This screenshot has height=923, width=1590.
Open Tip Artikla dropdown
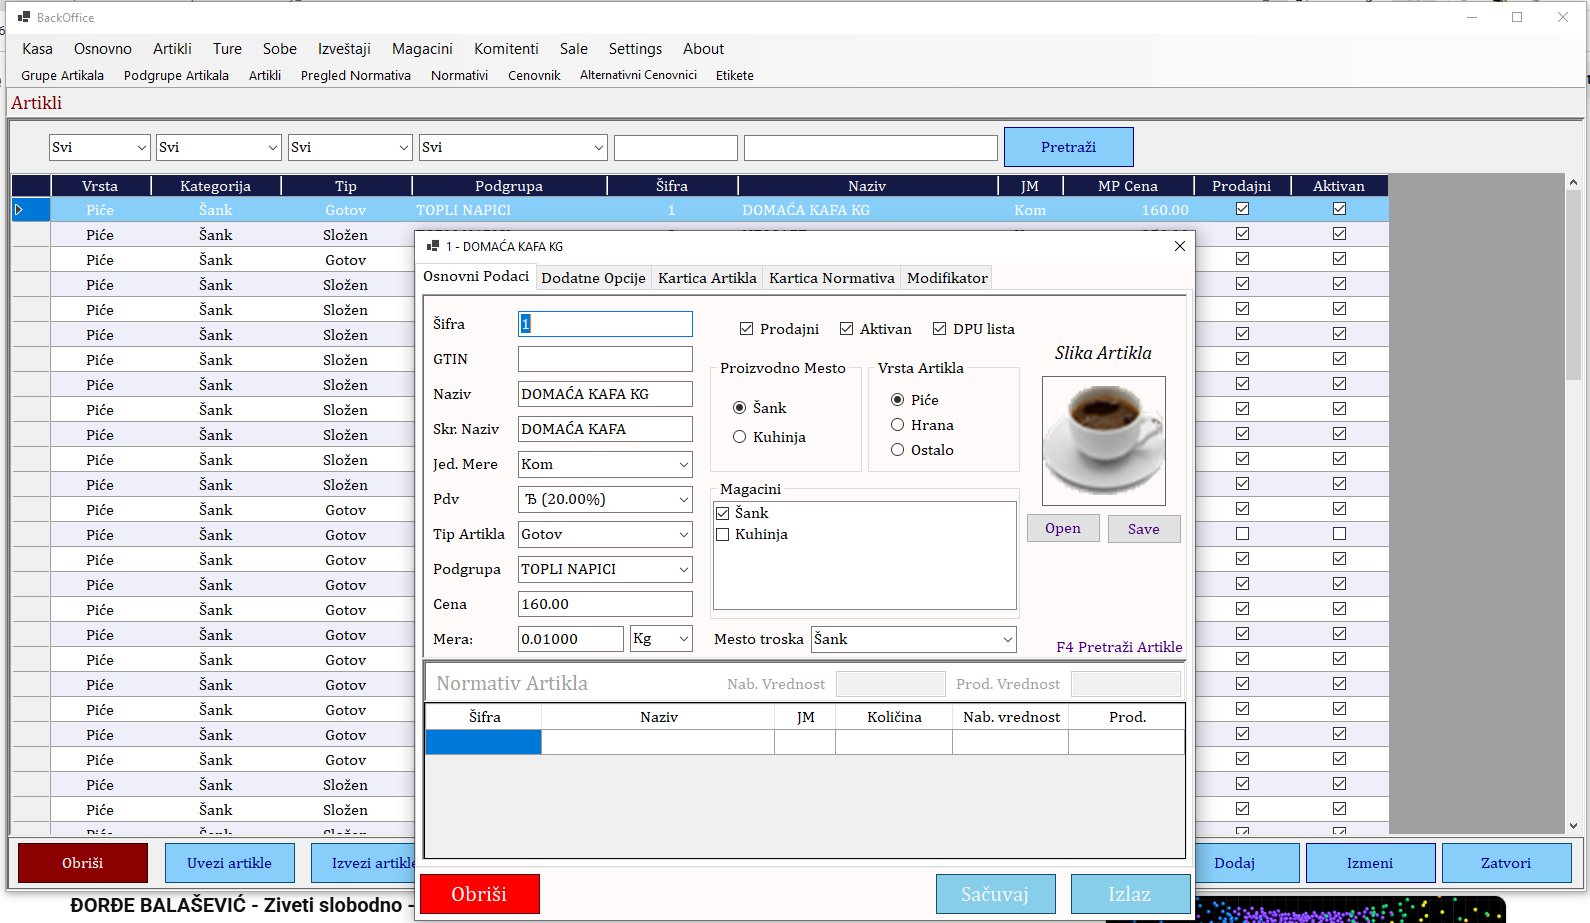pos(605,534)
